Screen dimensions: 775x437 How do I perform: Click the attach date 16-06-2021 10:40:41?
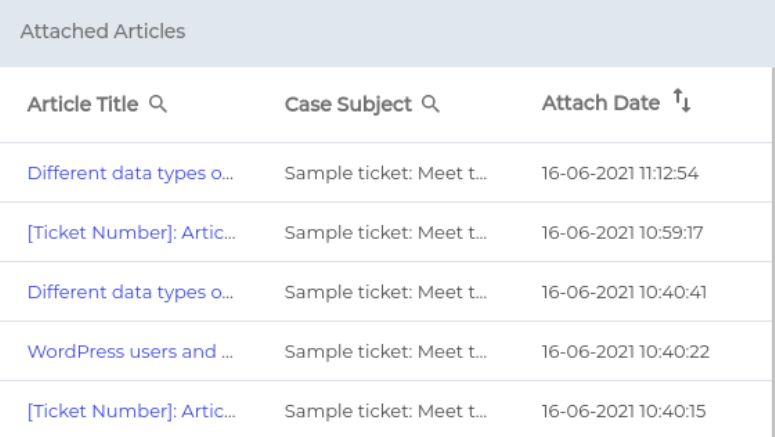pyautogui.click(x=620, y=292)
